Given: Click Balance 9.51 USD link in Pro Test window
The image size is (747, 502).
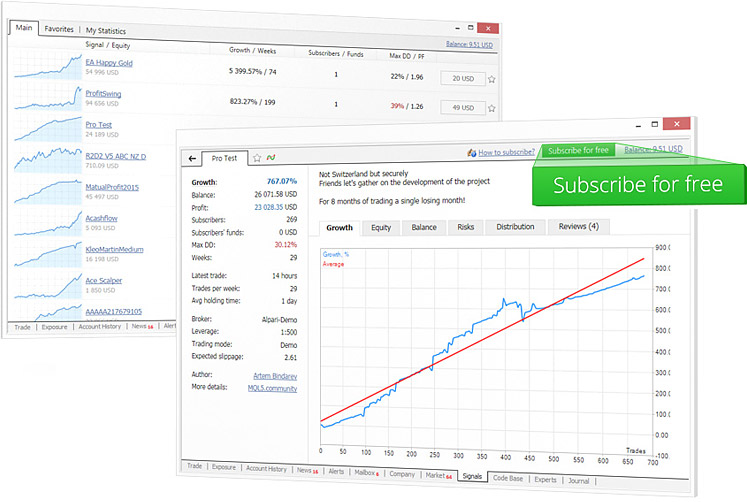Looking at the screenshot, I should click(653, 149).
